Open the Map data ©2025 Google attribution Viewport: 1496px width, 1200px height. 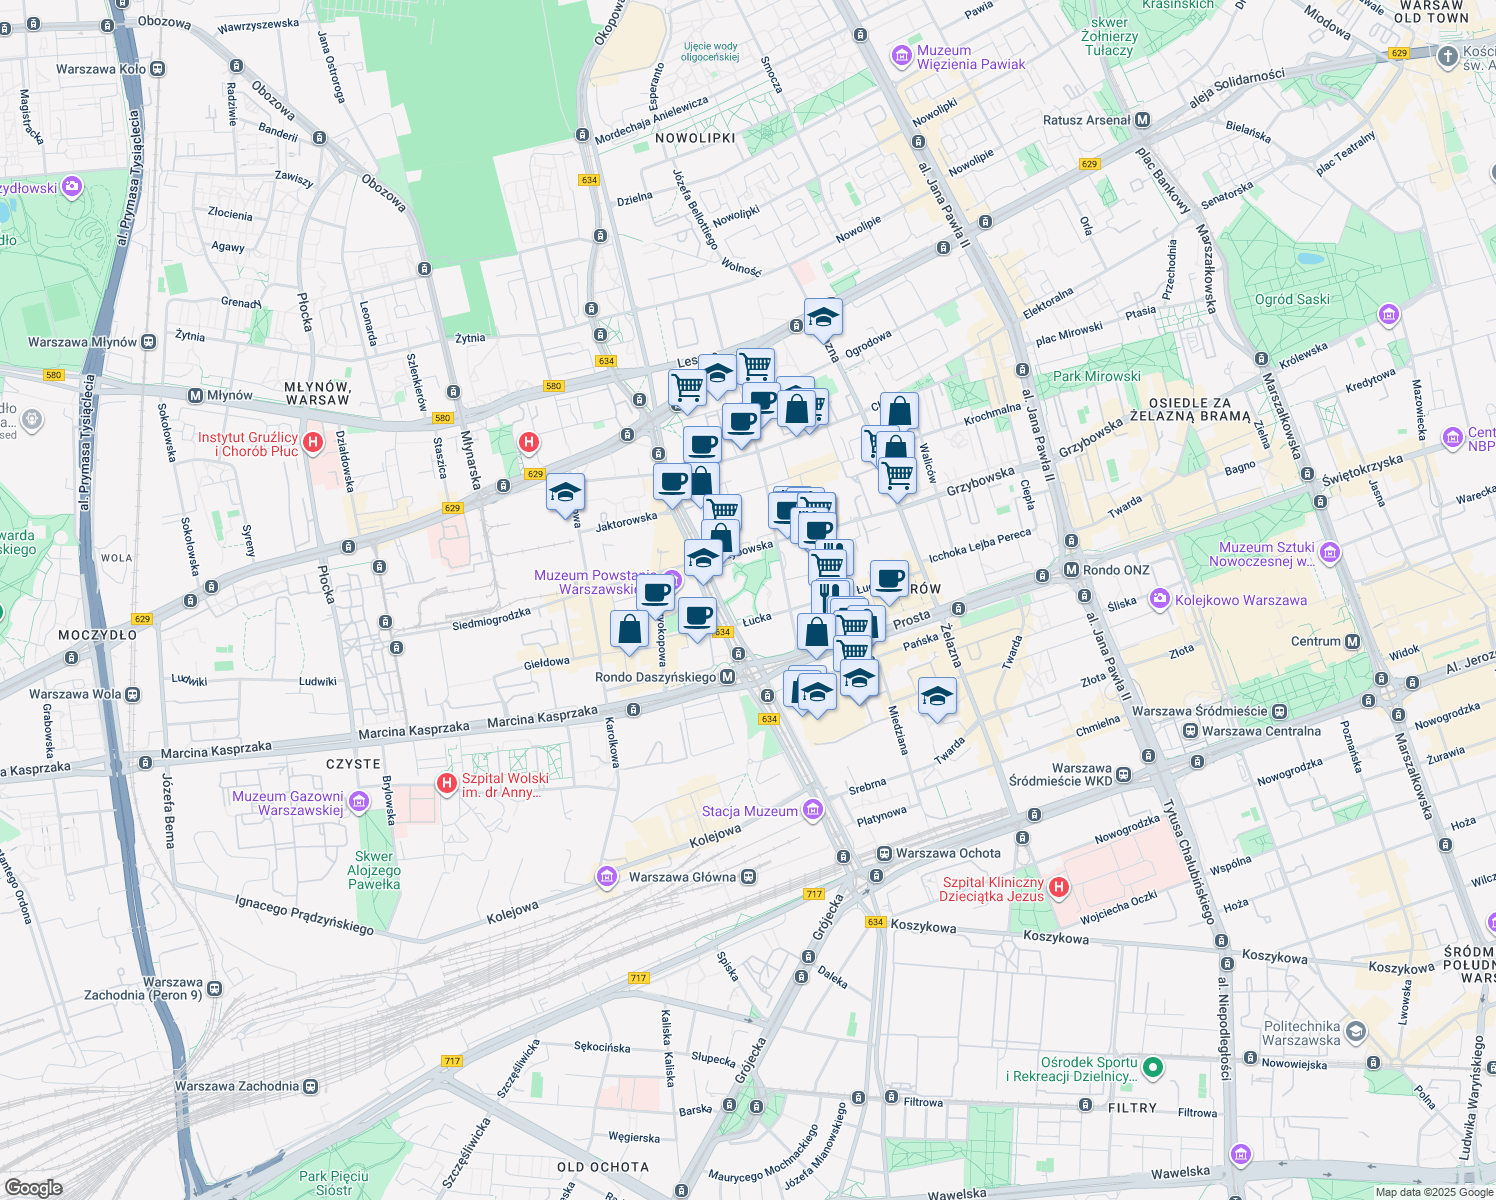(1433, 1192)
